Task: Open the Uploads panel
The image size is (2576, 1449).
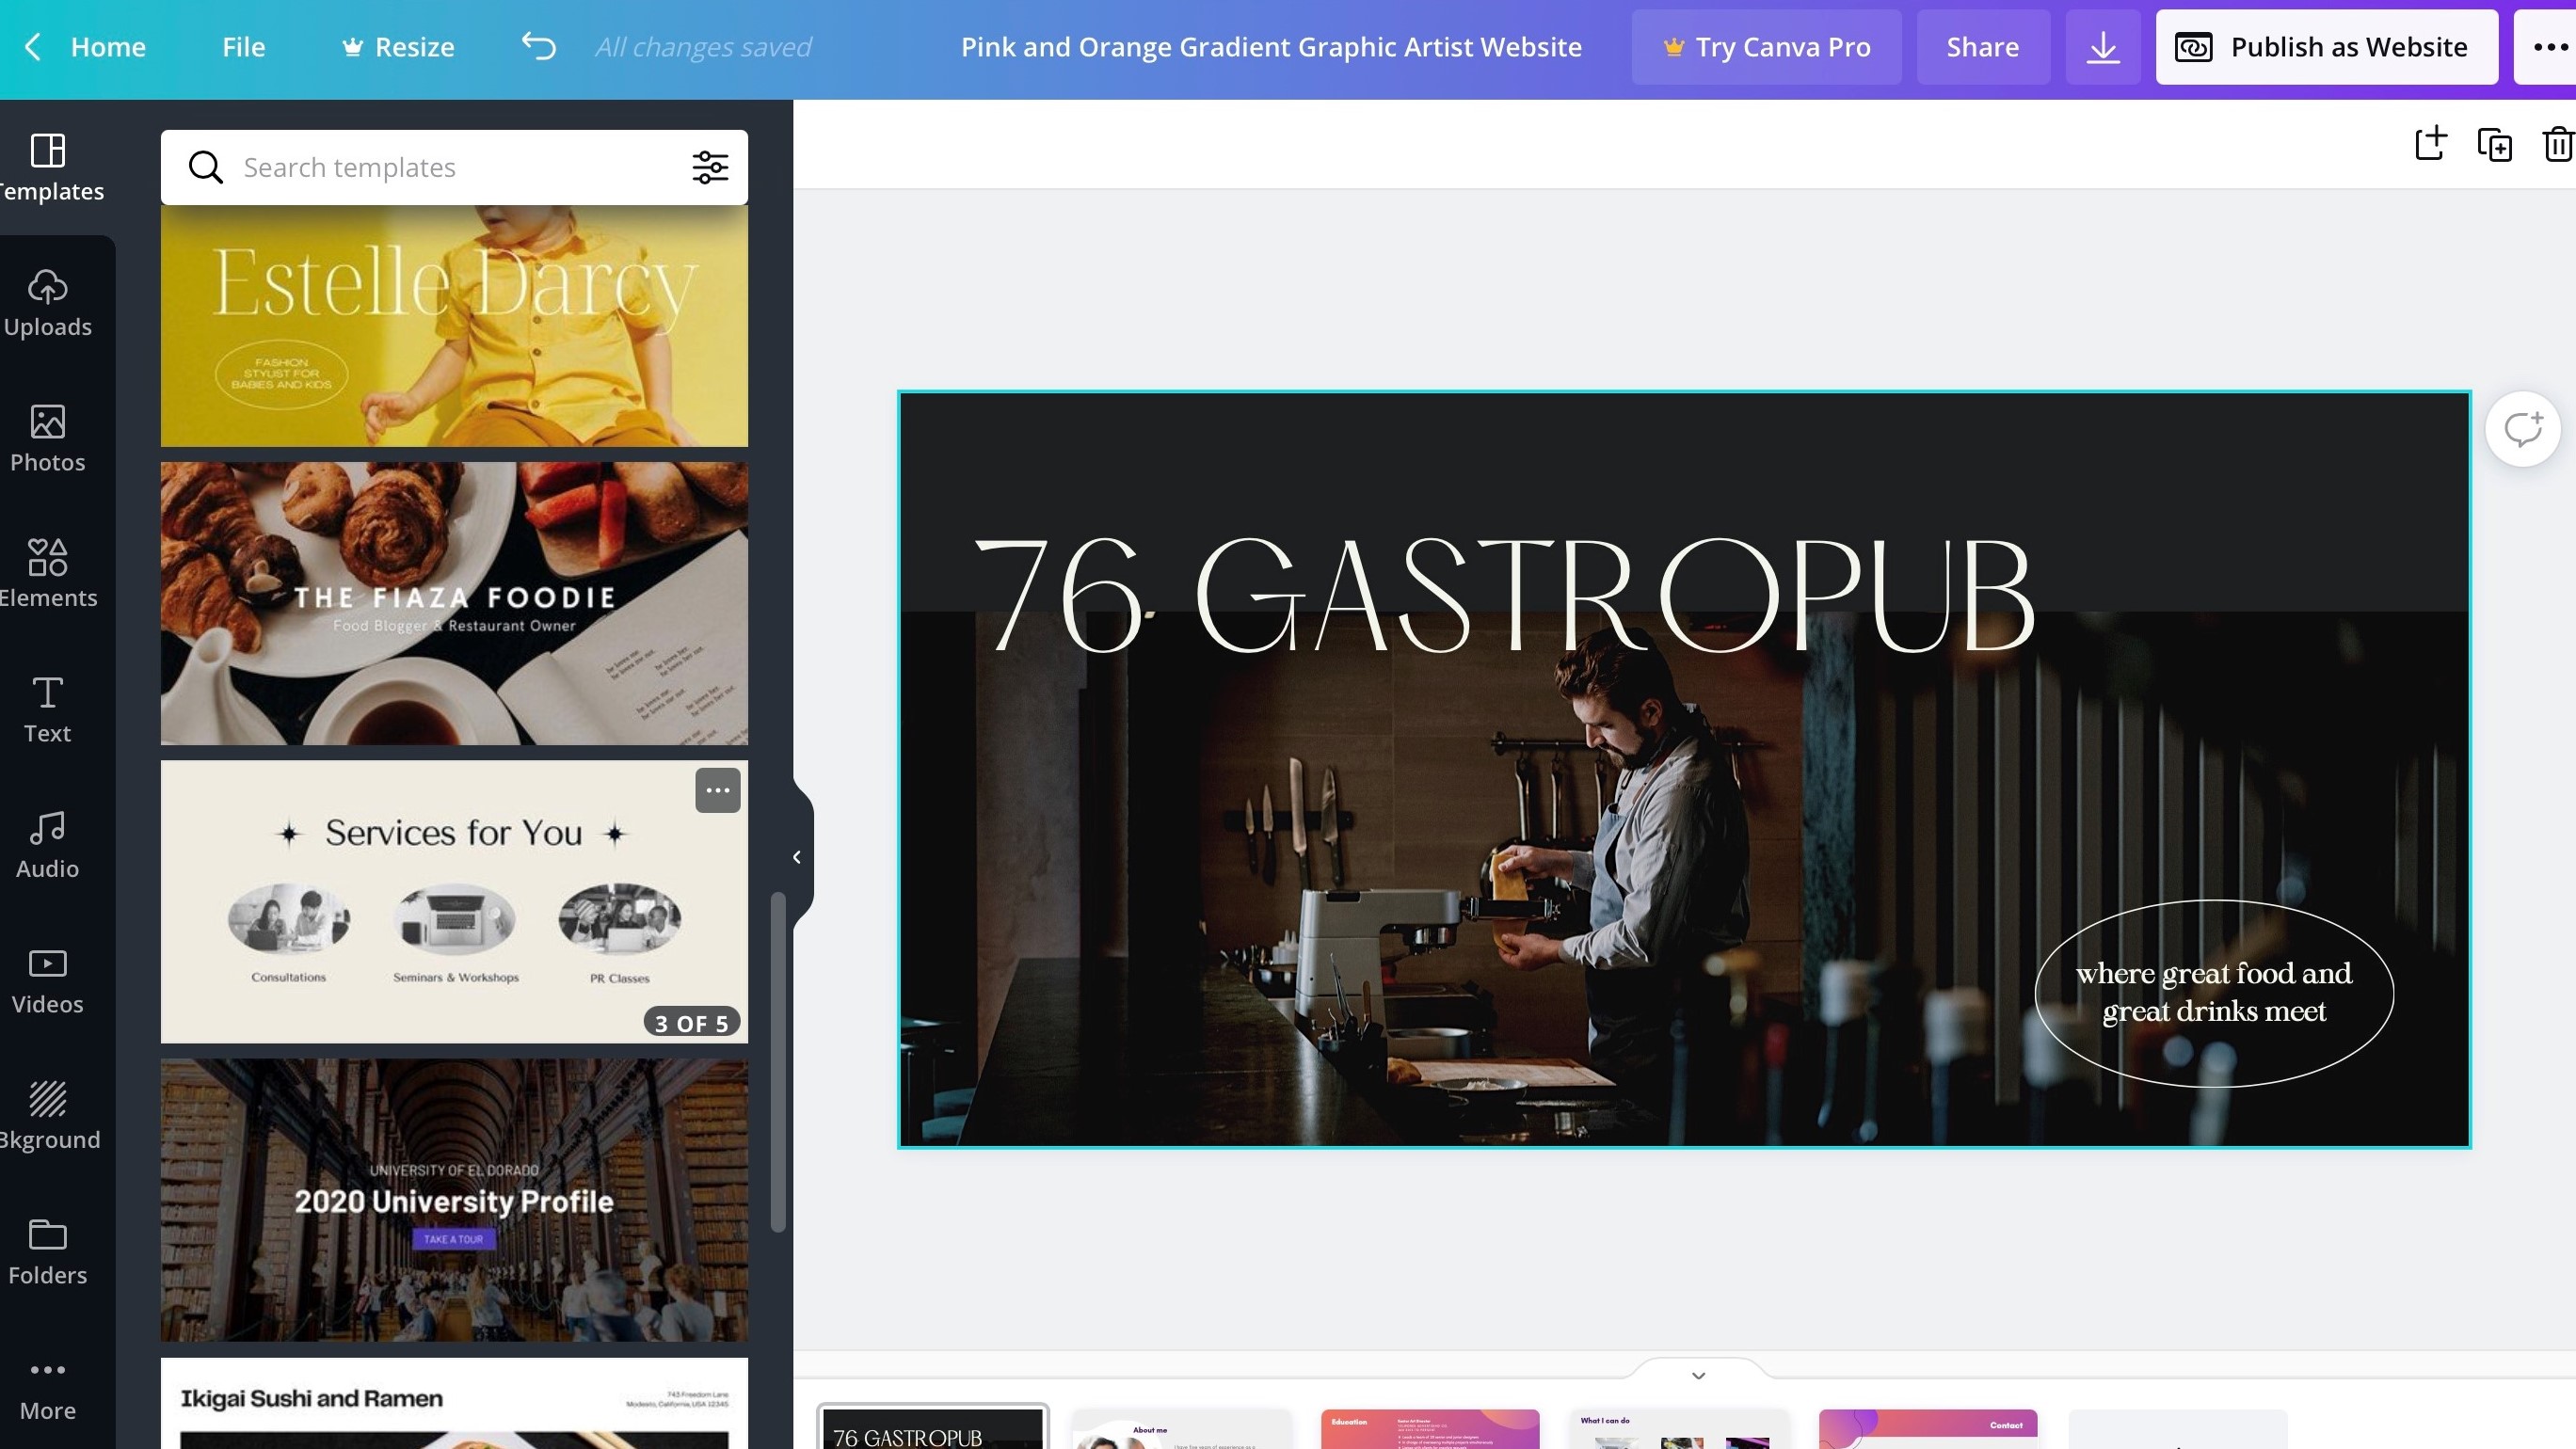Action: (48, 303)
